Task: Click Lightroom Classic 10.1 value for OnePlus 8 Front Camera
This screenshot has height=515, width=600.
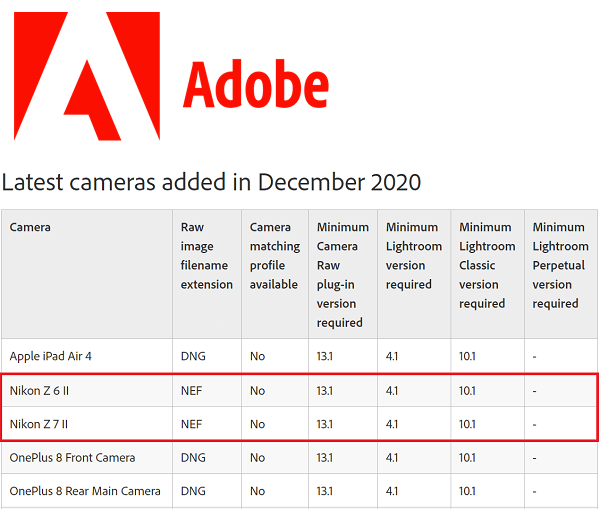Action: pos(469,458)
